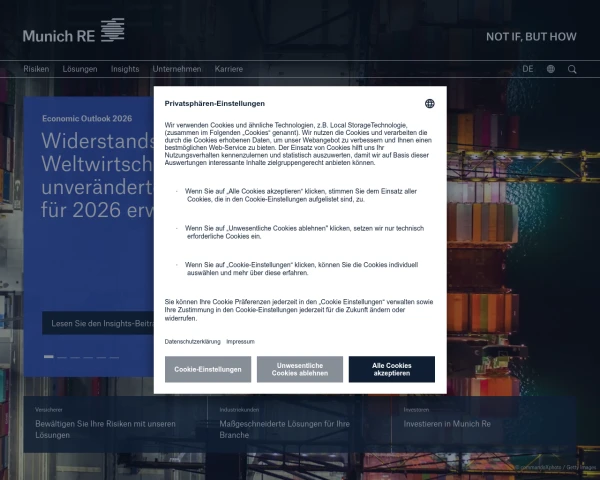Expand the Unternehmen navigation item
600x480 pixels.
[x=176, y=69]
